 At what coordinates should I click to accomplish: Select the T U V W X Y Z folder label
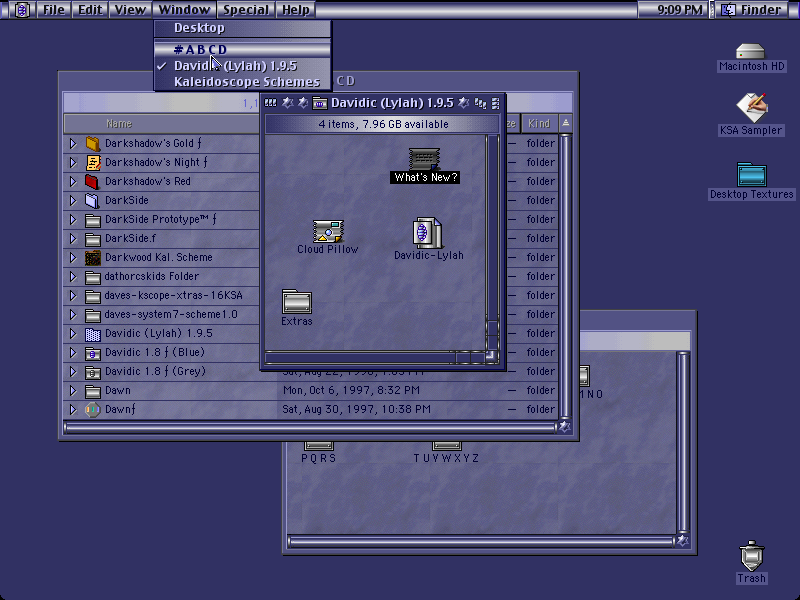(x=446, y=458)
